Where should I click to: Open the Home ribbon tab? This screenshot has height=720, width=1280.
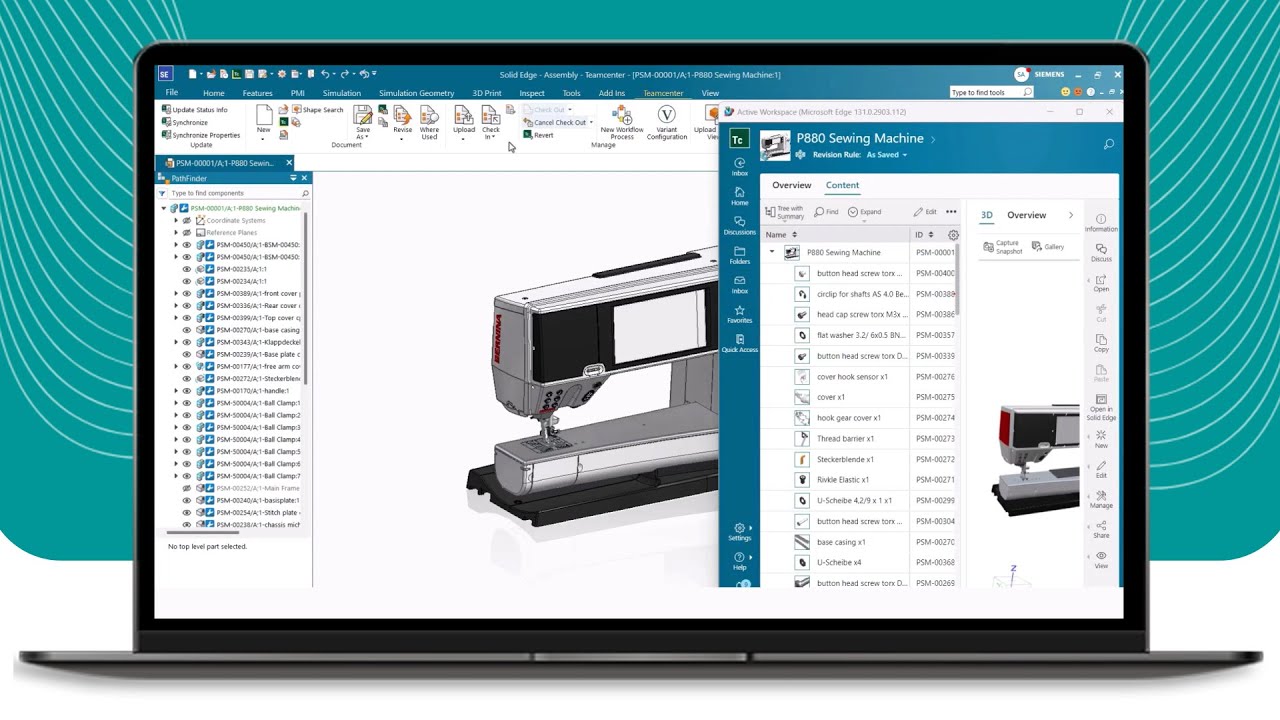214,93
